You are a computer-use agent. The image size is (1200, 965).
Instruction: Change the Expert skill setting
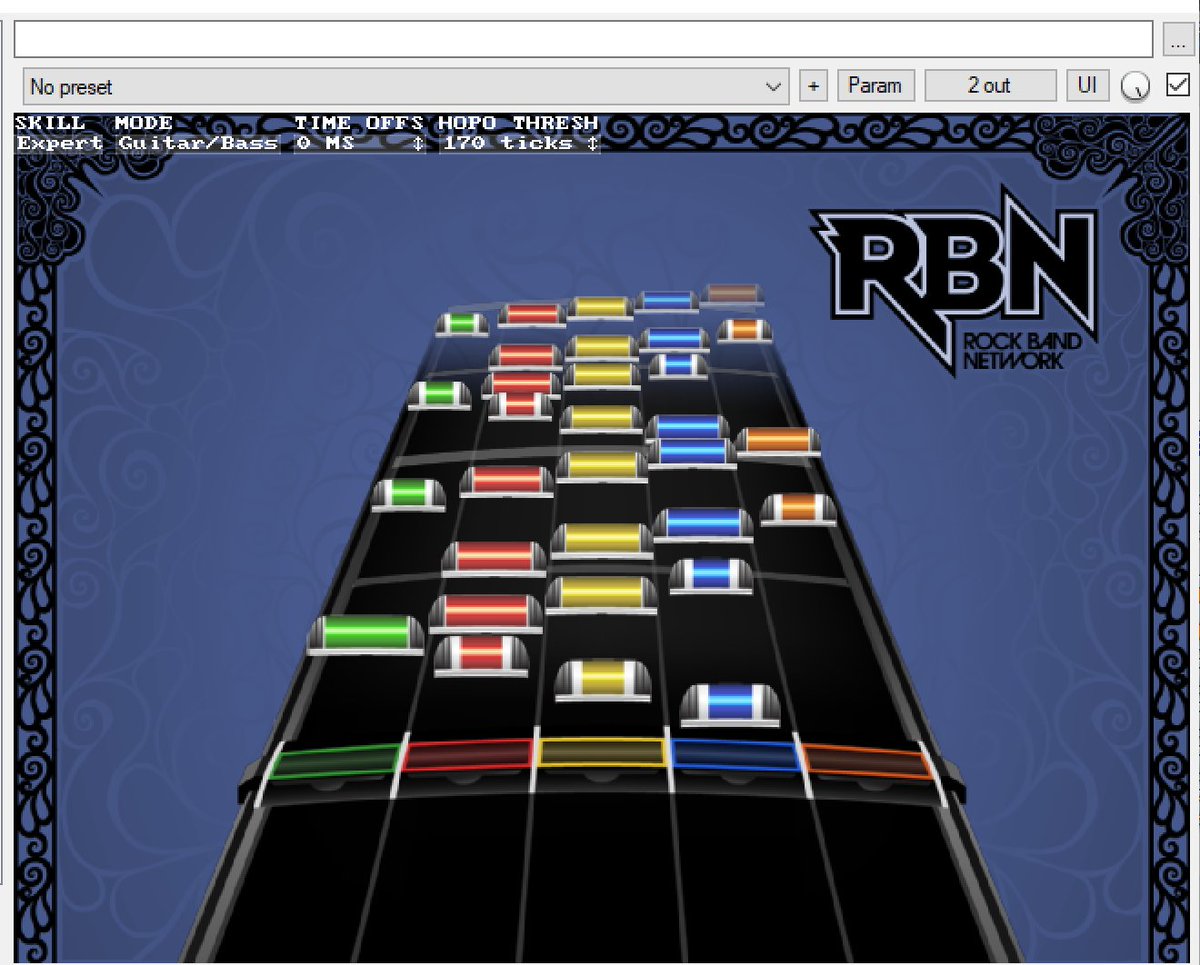pyautogui.click(x=59, y=143)
